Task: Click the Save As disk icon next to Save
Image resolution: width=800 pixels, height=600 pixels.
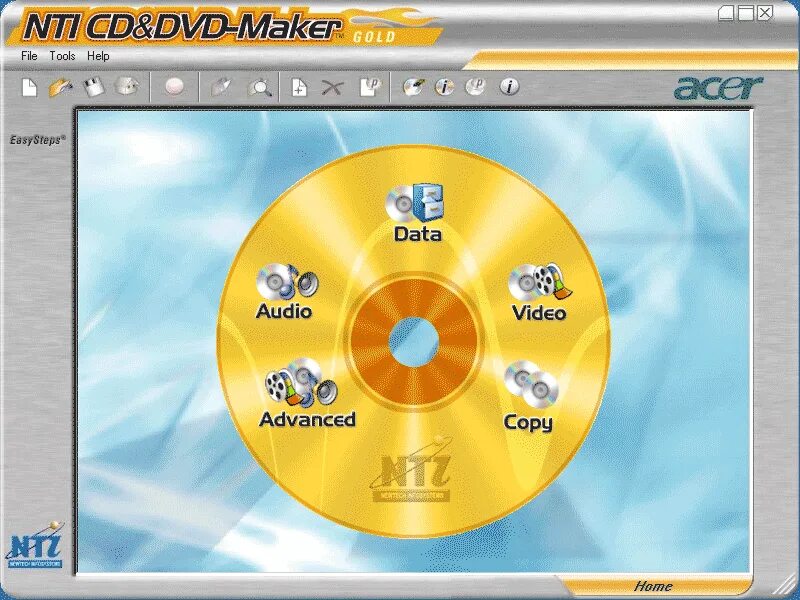Action: [x=126, y=87]
